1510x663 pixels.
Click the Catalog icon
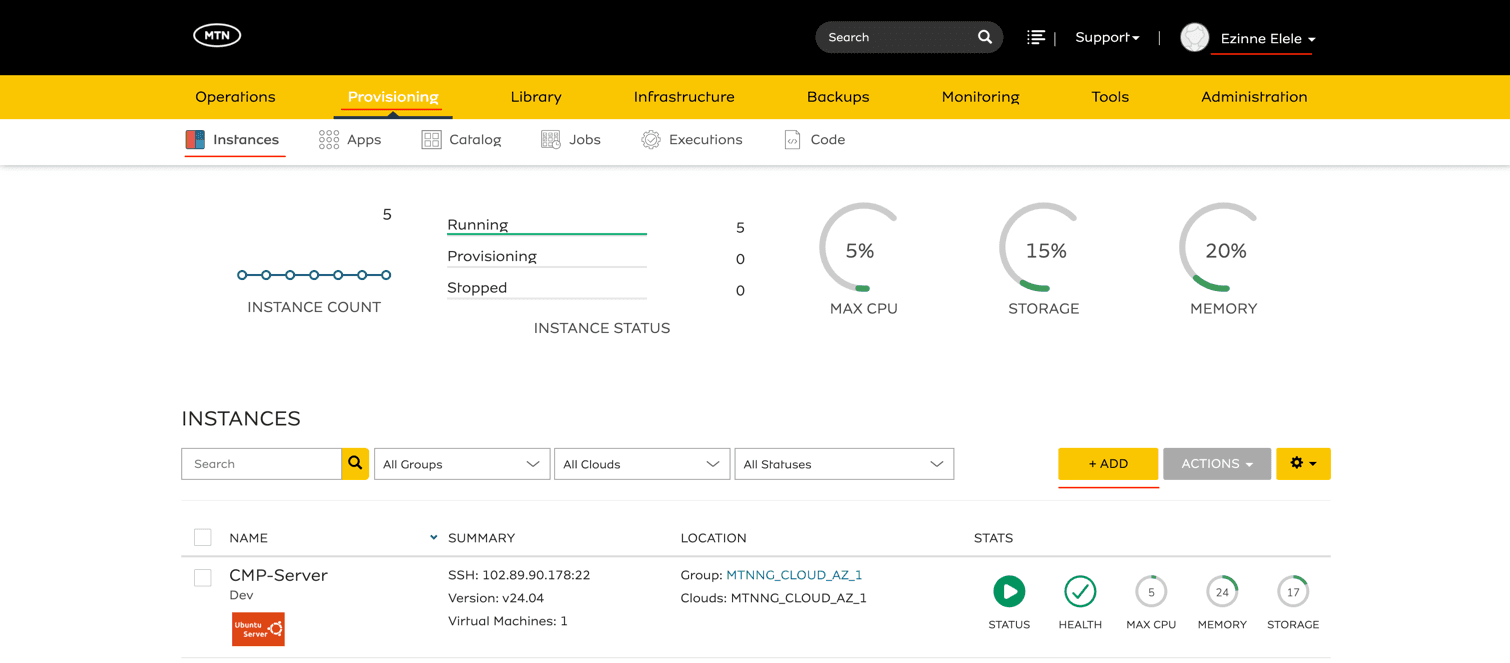pyautogui.click(x=431, y=140)
